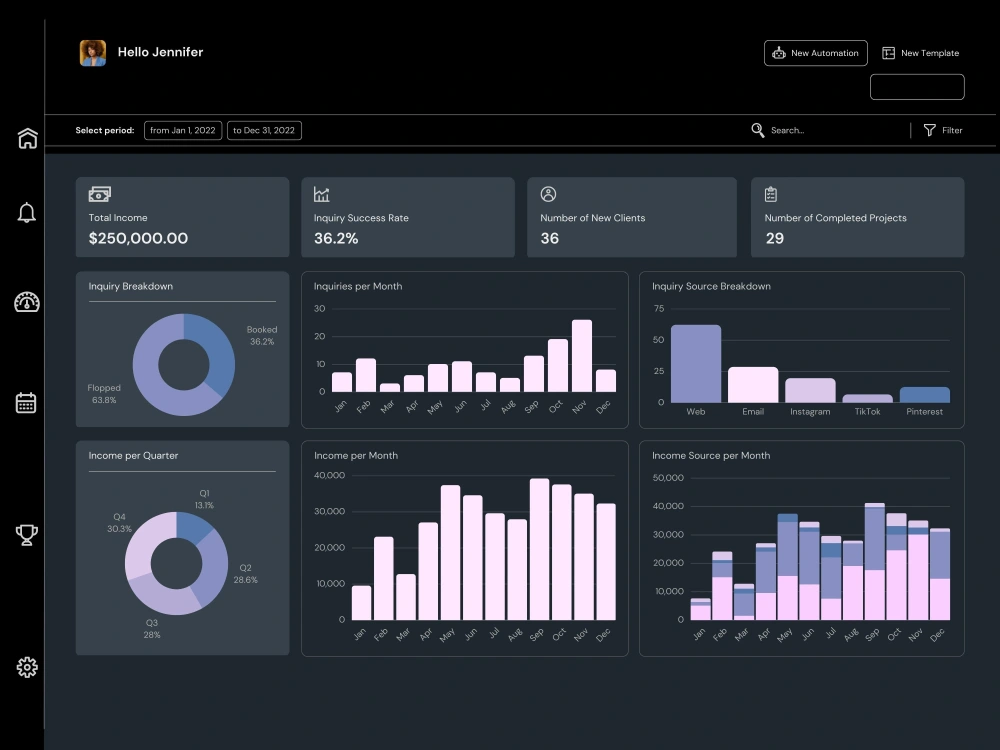The height and width of the screenshot is (750, 1000).
Task: Click the Total Income money icon
Action: coord(99,194)
